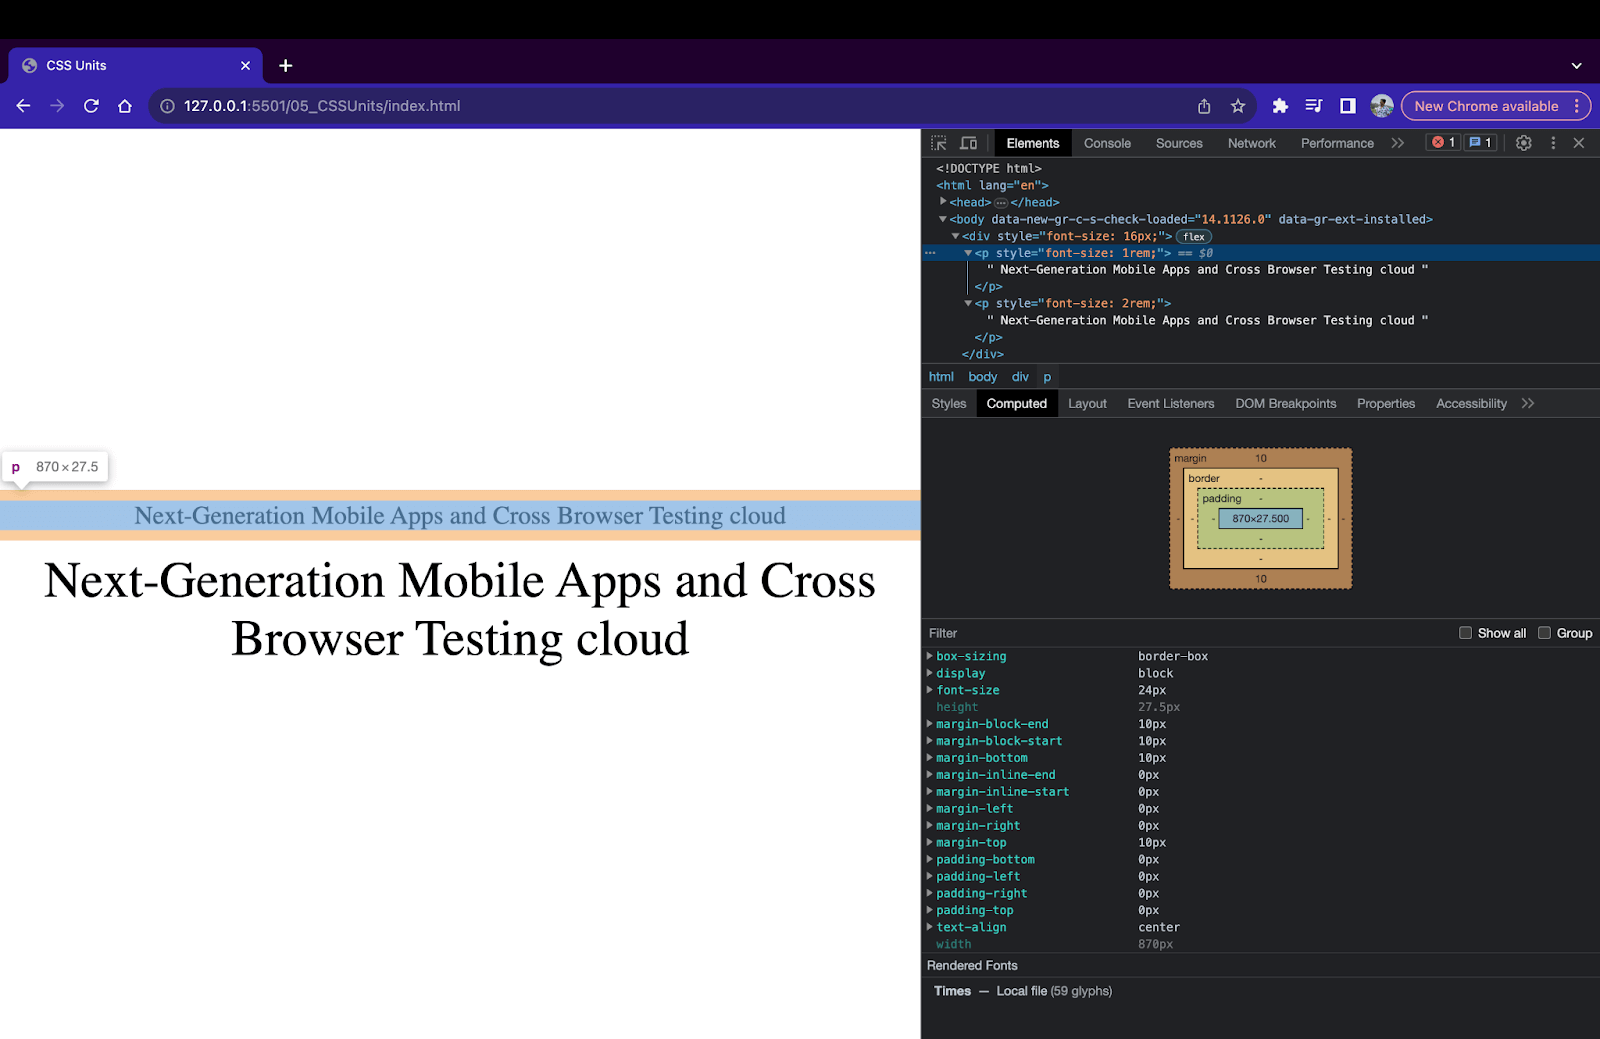
Task: Click the issues counter badge
Action: pos(1480,142)
